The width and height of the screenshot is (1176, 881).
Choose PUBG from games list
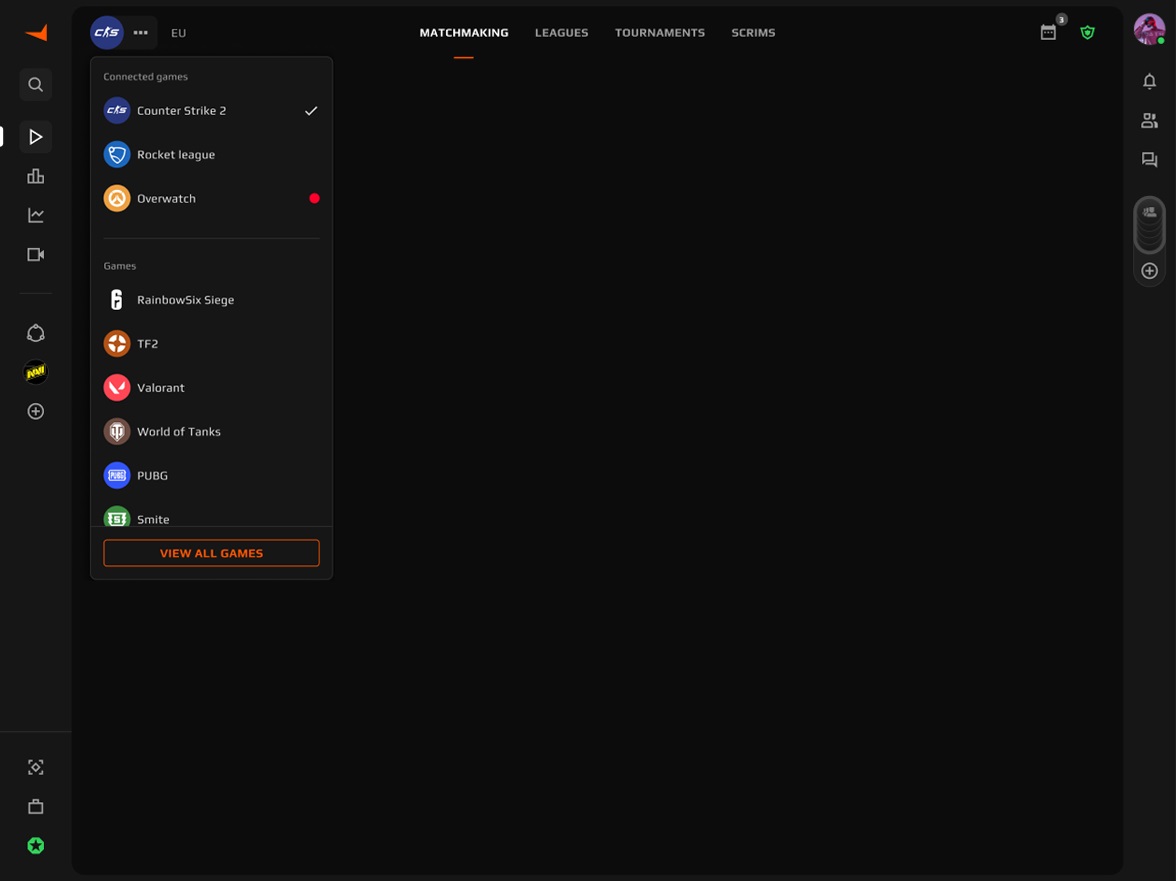(x=212, y=475)
